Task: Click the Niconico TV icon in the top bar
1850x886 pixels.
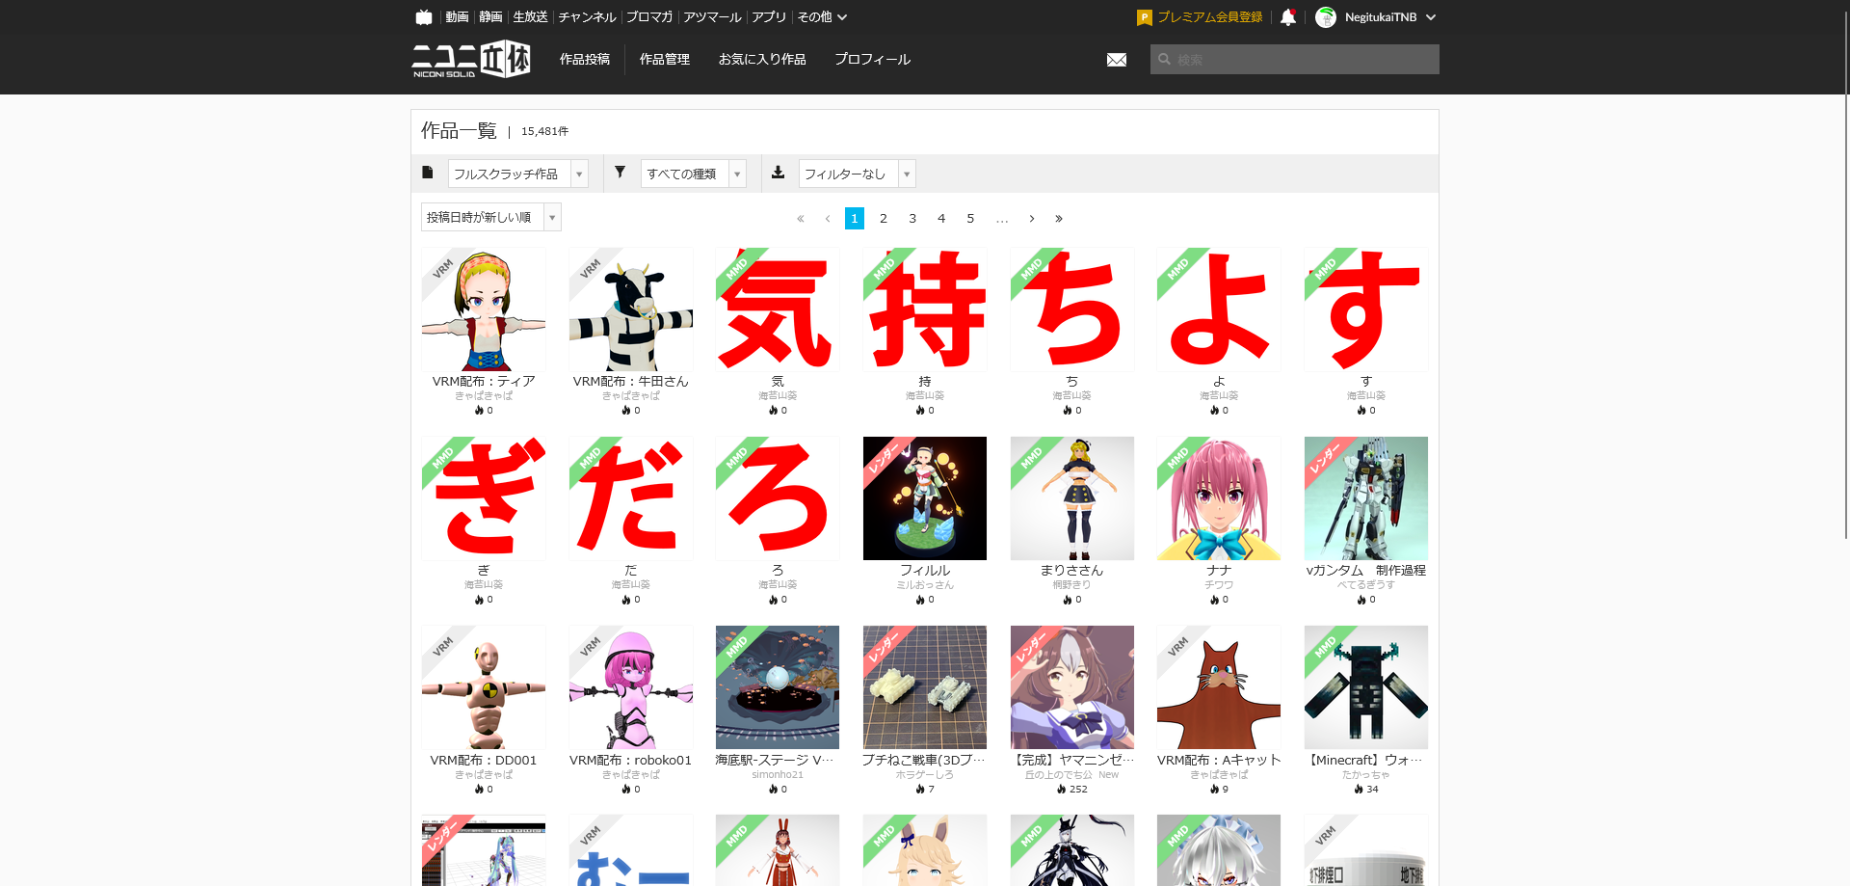Action: (x=424, y=17)
